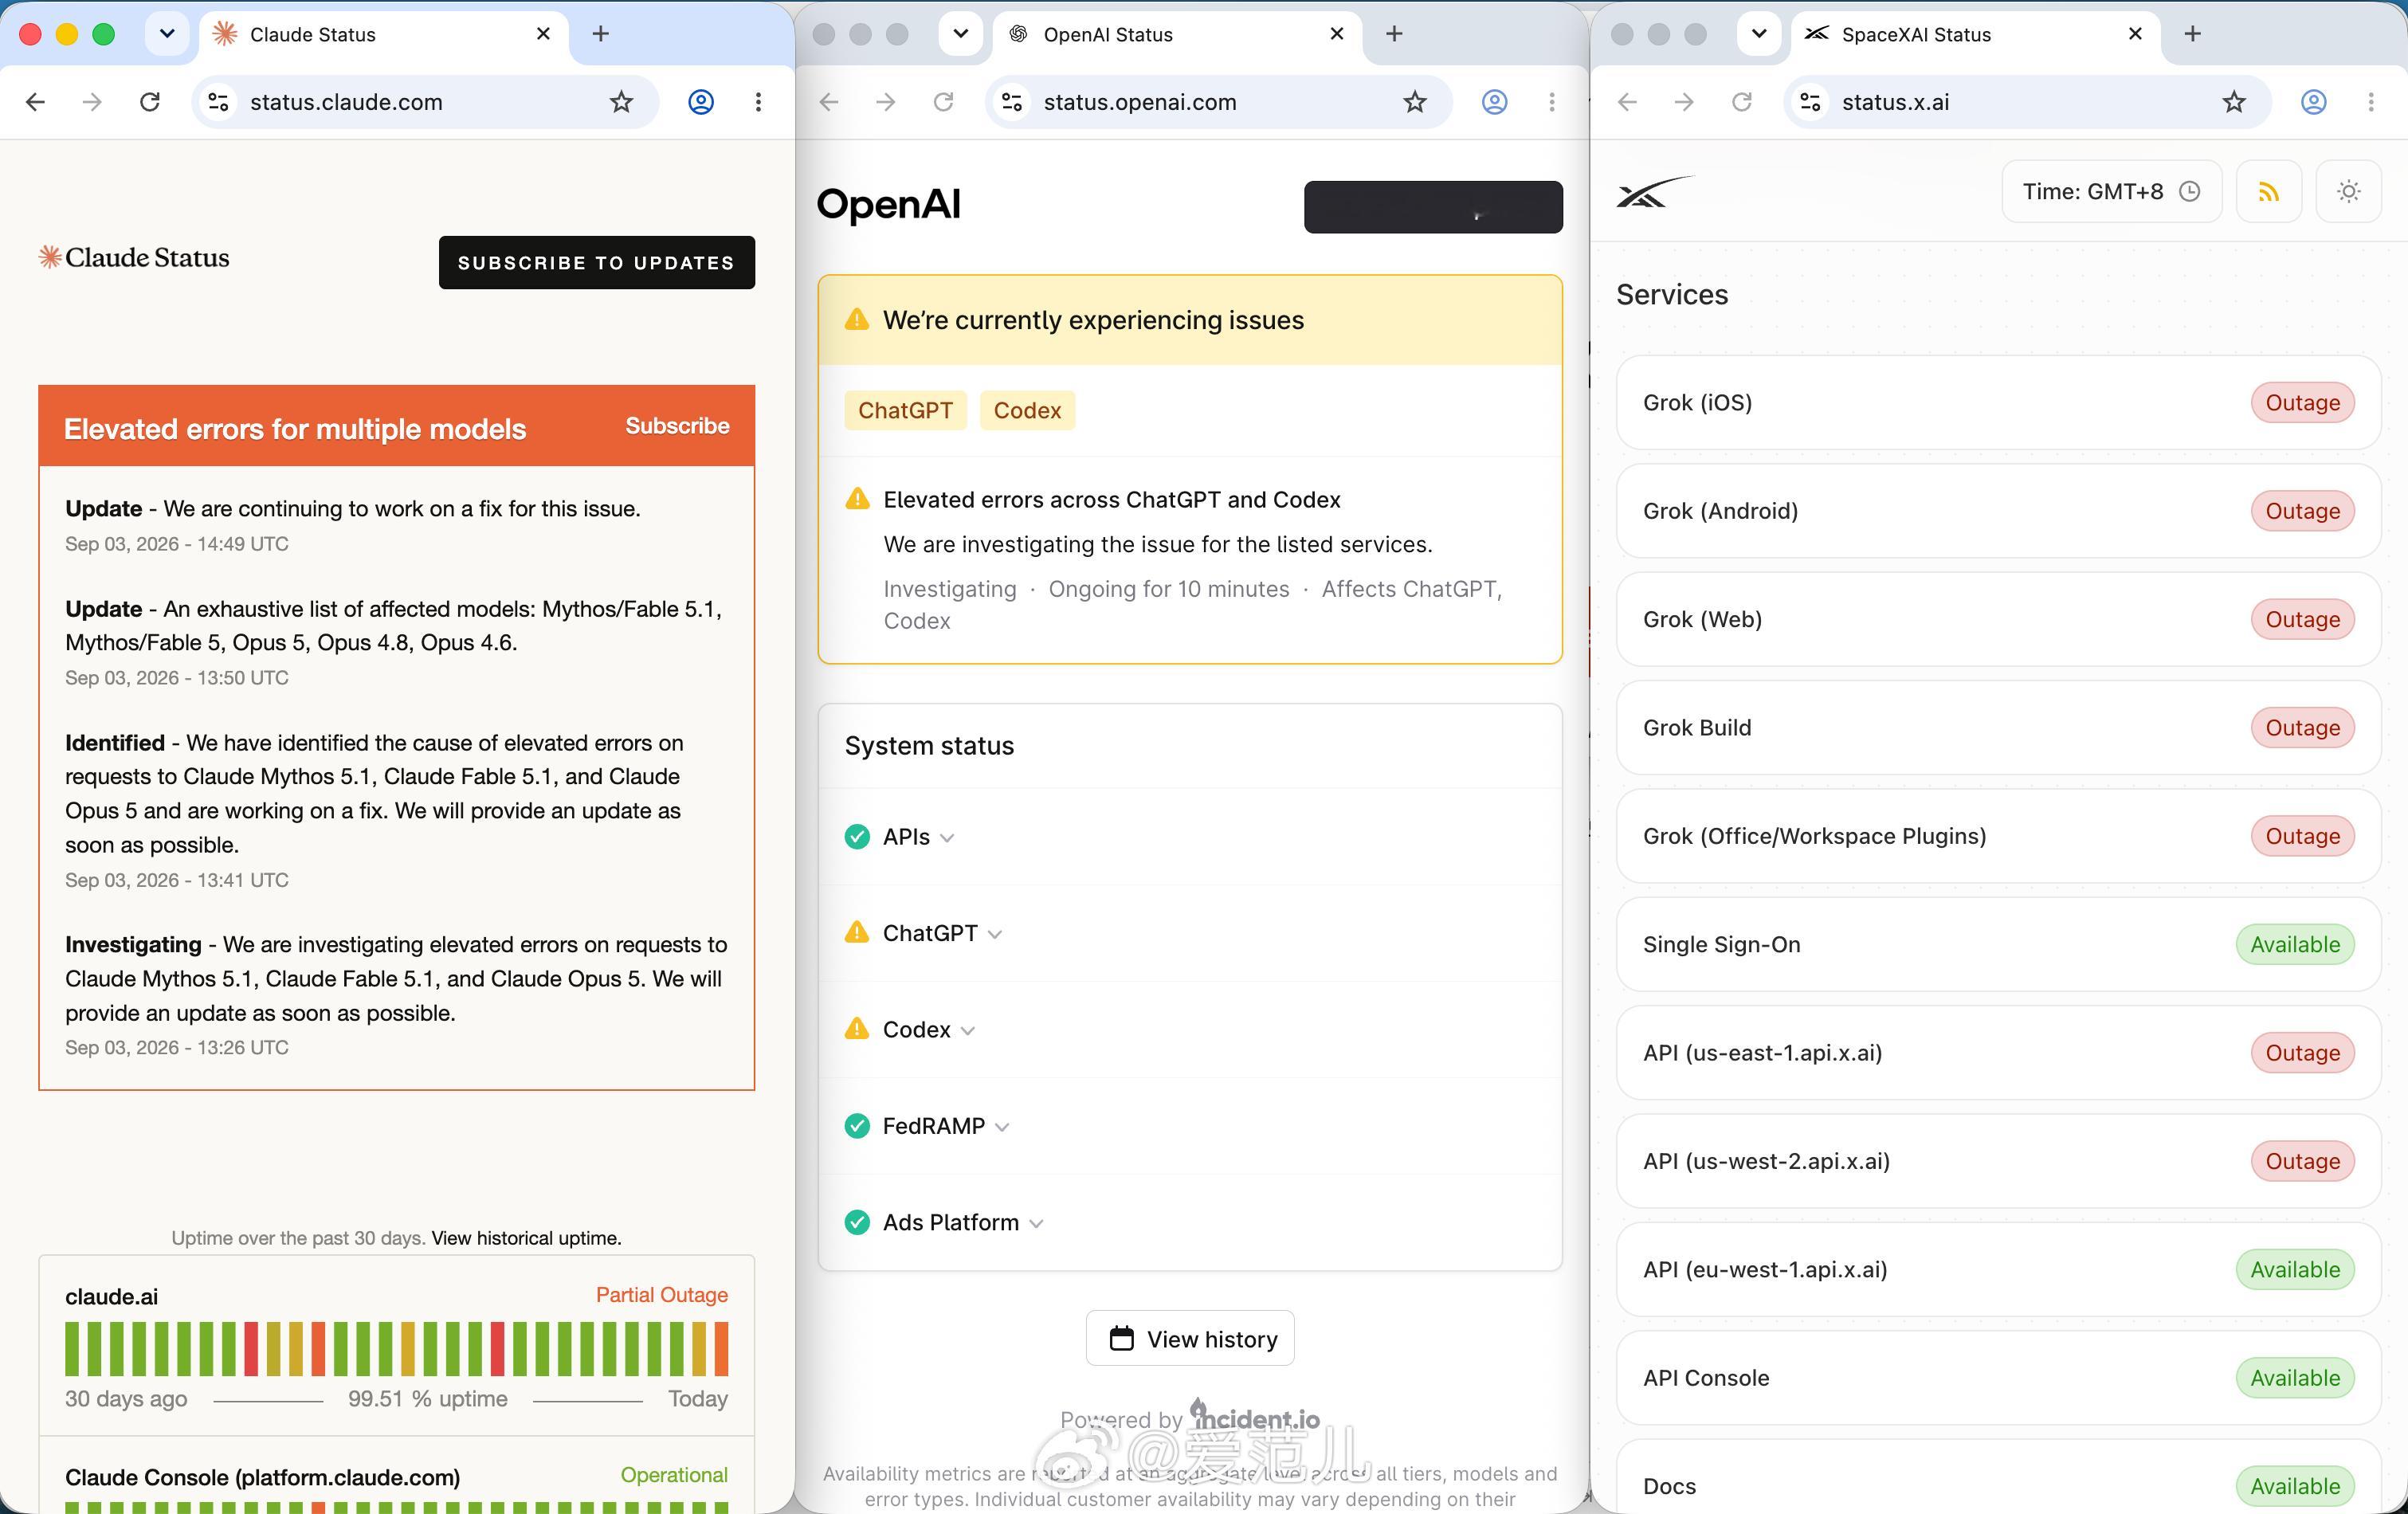2408x1514 pixels.
Task: Click the Codex tag in the issues banner
Action: coord(1027,410)
